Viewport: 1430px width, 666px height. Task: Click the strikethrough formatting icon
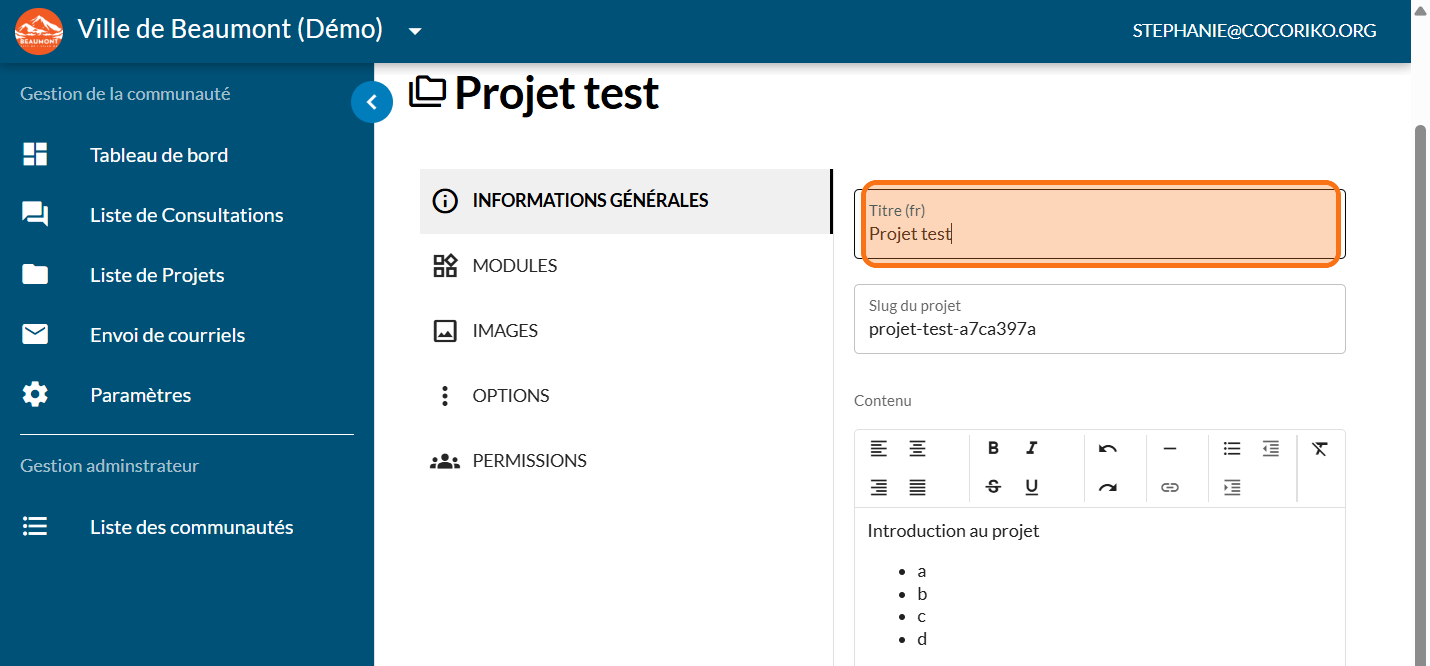point(993,487)
